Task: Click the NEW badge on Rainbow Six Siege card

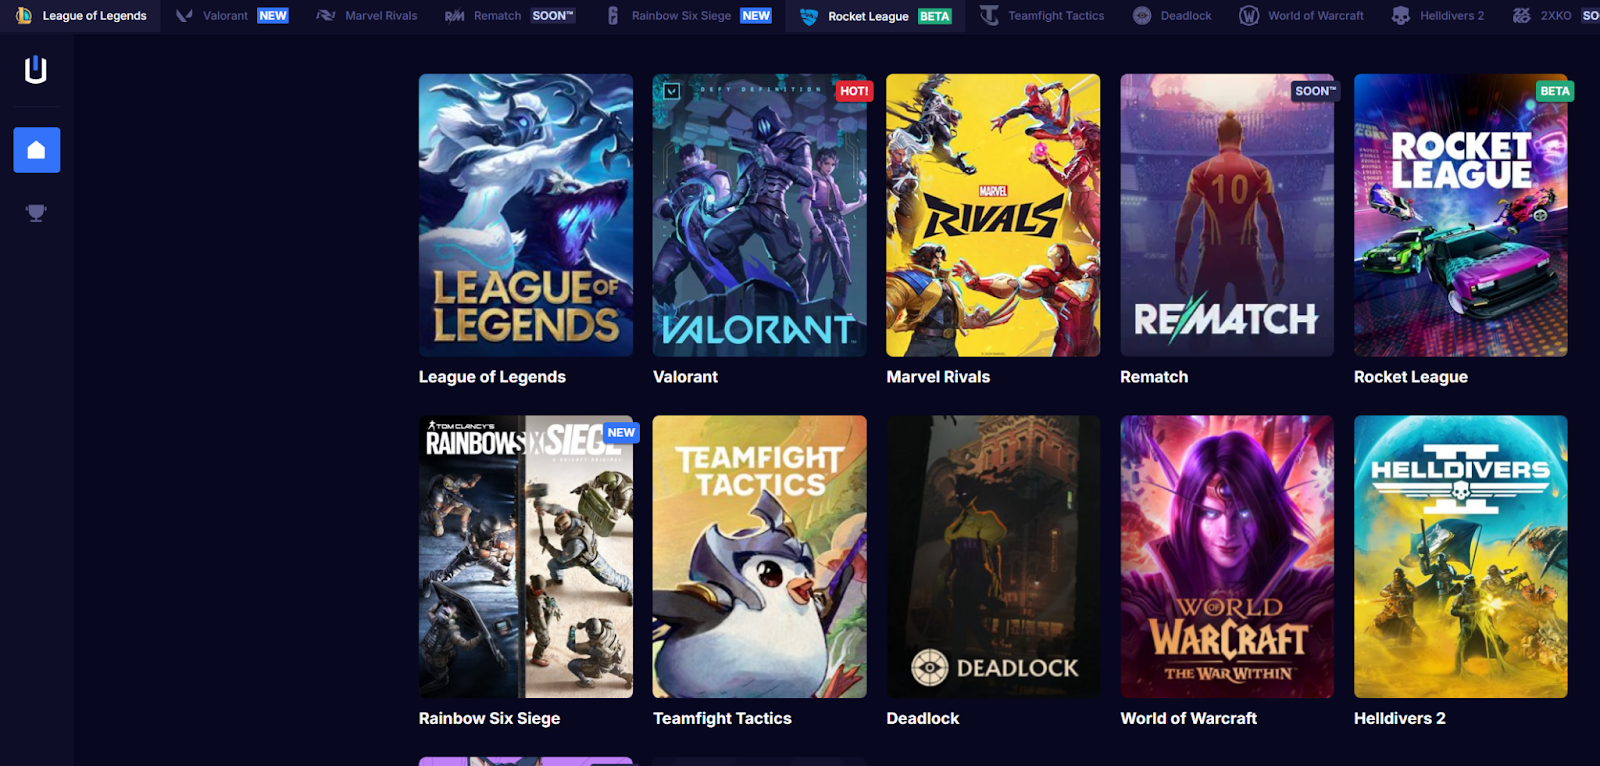Action: tap(621, 433)
